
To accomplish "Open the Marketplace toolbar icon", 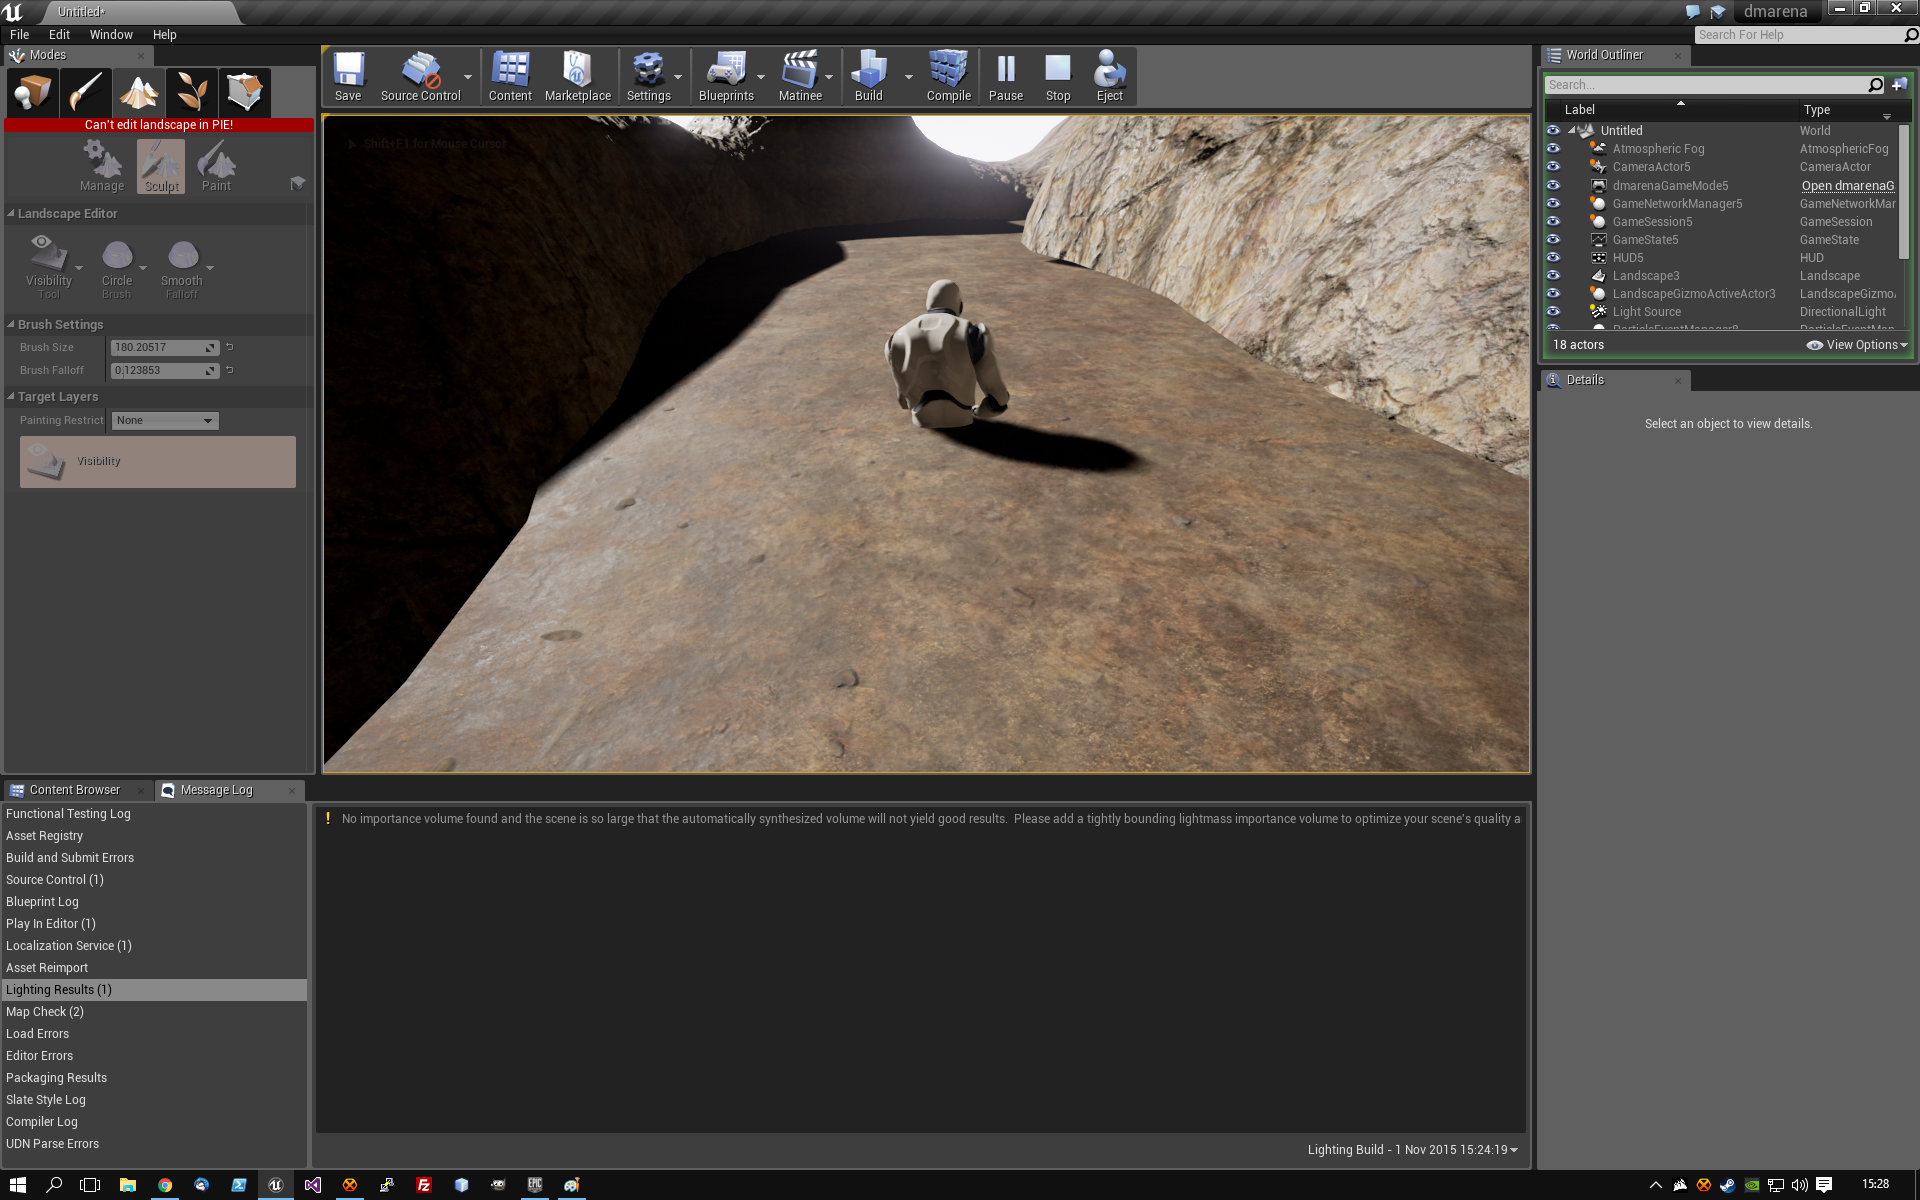I will tap(578, 76).
